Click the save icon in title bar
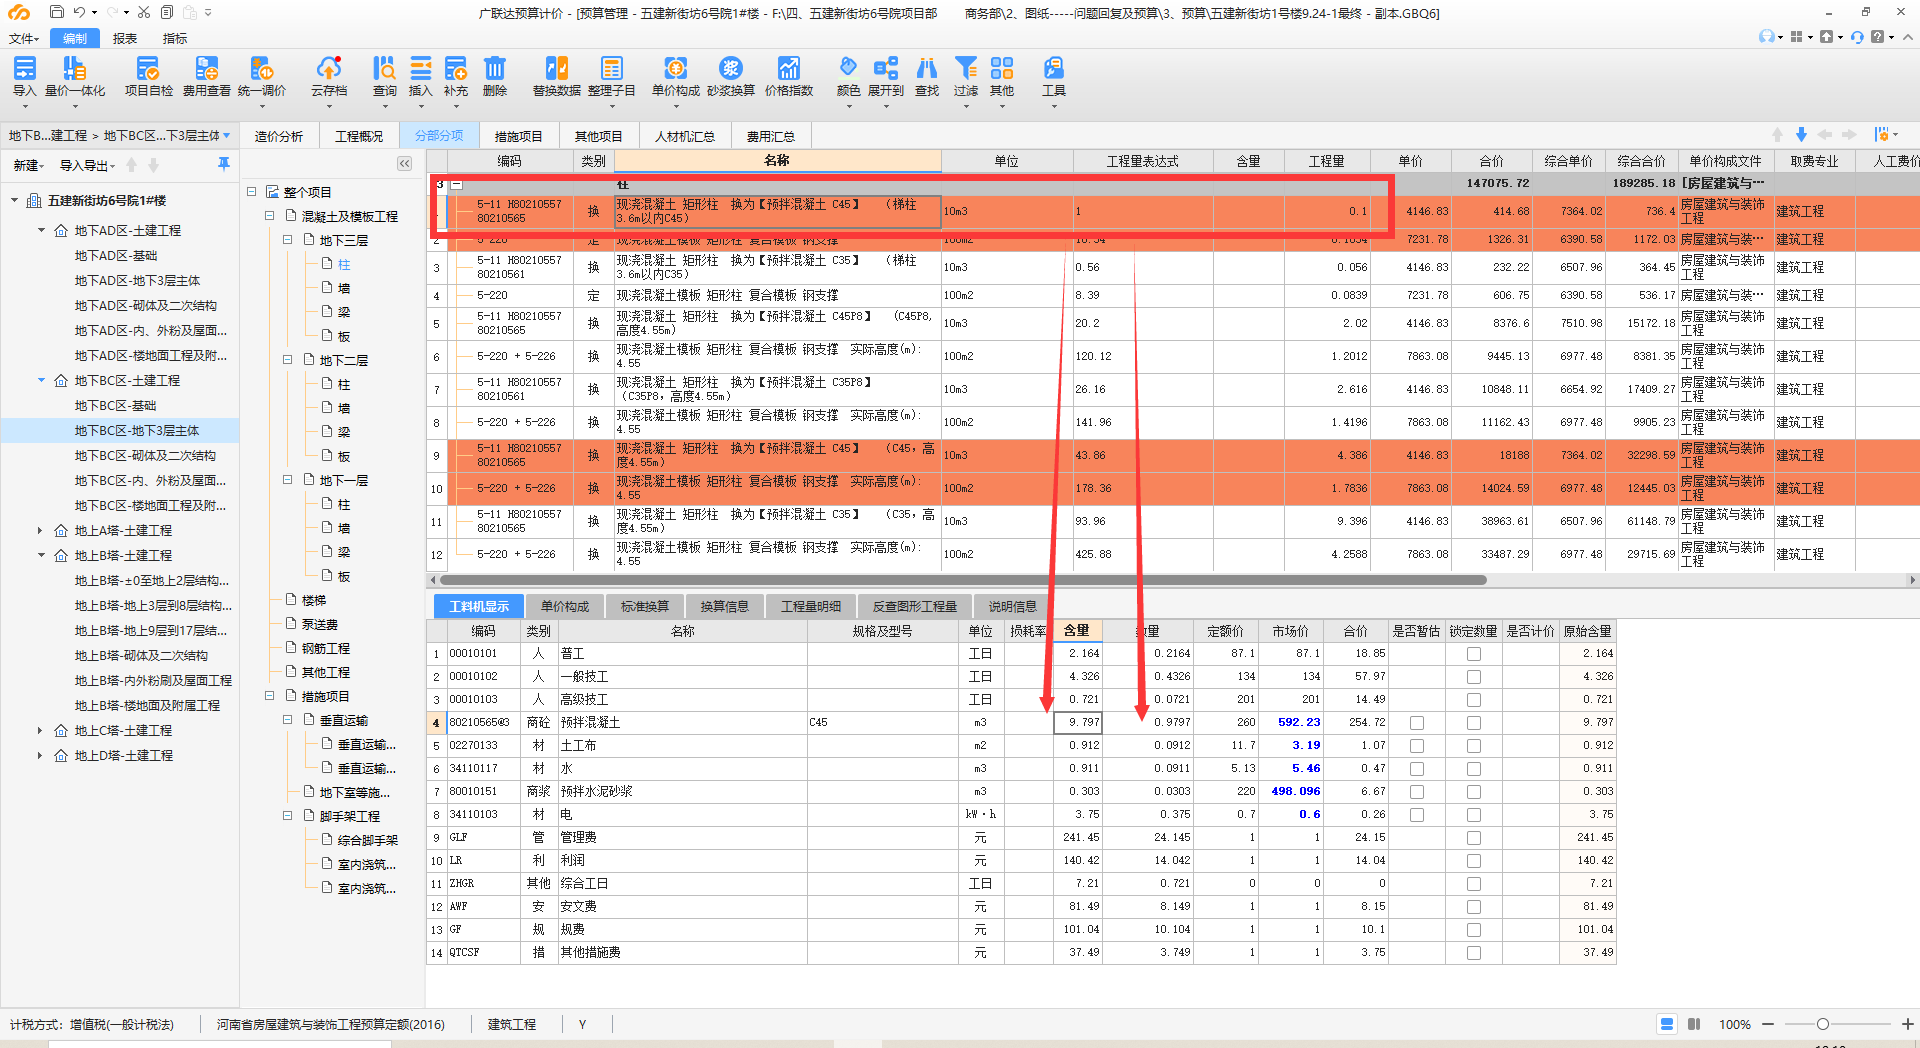This screenshot has width=1920, height=1048. point(56,12)
